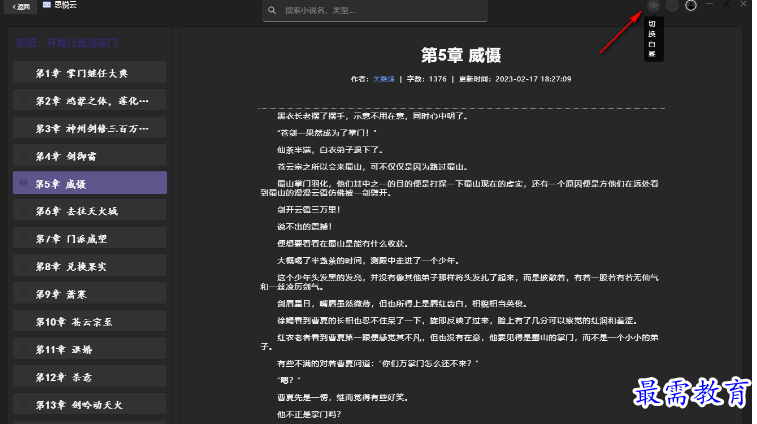The height and width of the screenshot is (424, 757).
Task: Click the circle icon beside 第5章
Action: click(x=23, y=183)
